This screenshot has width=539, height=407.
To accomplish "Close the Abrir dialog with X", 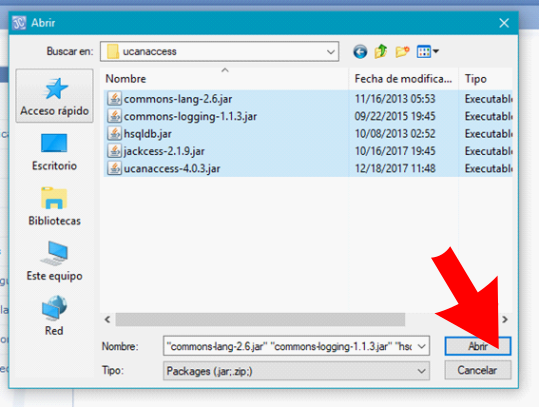I will [x=504, y=23].
